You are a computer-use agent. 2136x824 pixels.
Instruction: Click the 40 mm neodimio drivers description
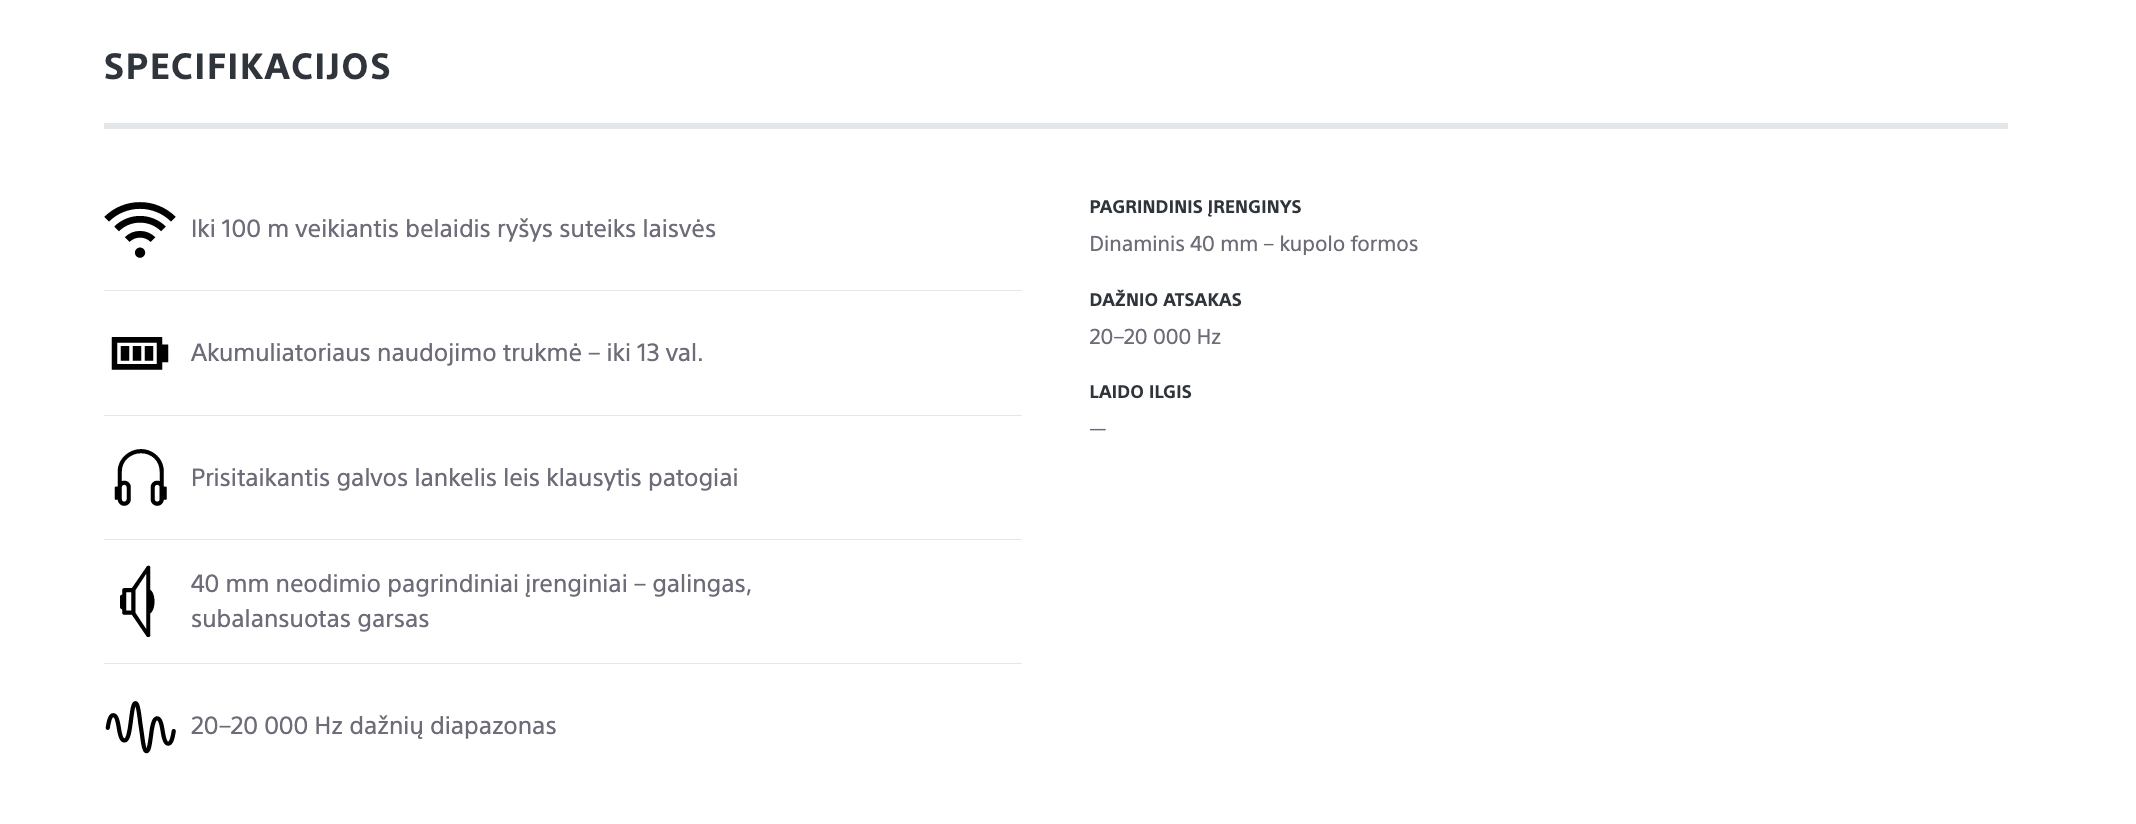coord(471,601)
